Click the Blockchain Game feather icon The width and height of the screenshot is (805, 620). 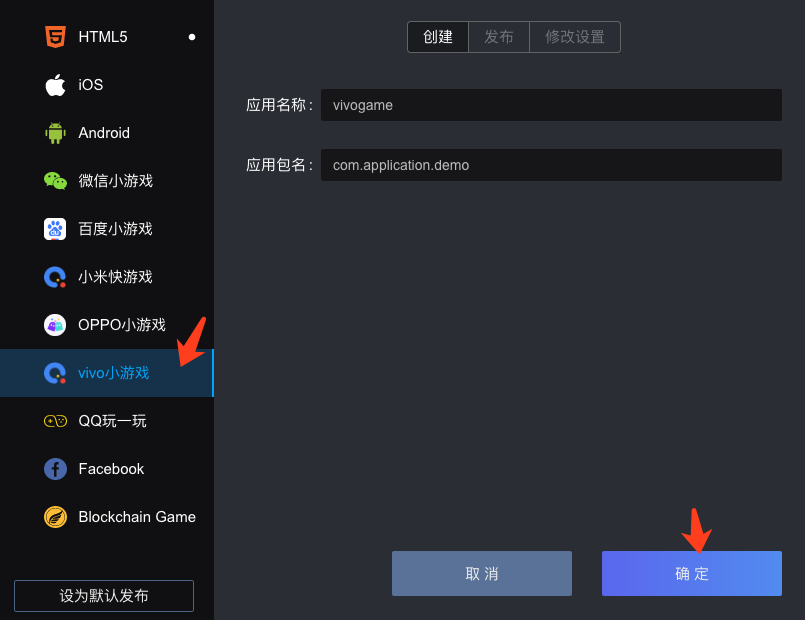(55, 517)
